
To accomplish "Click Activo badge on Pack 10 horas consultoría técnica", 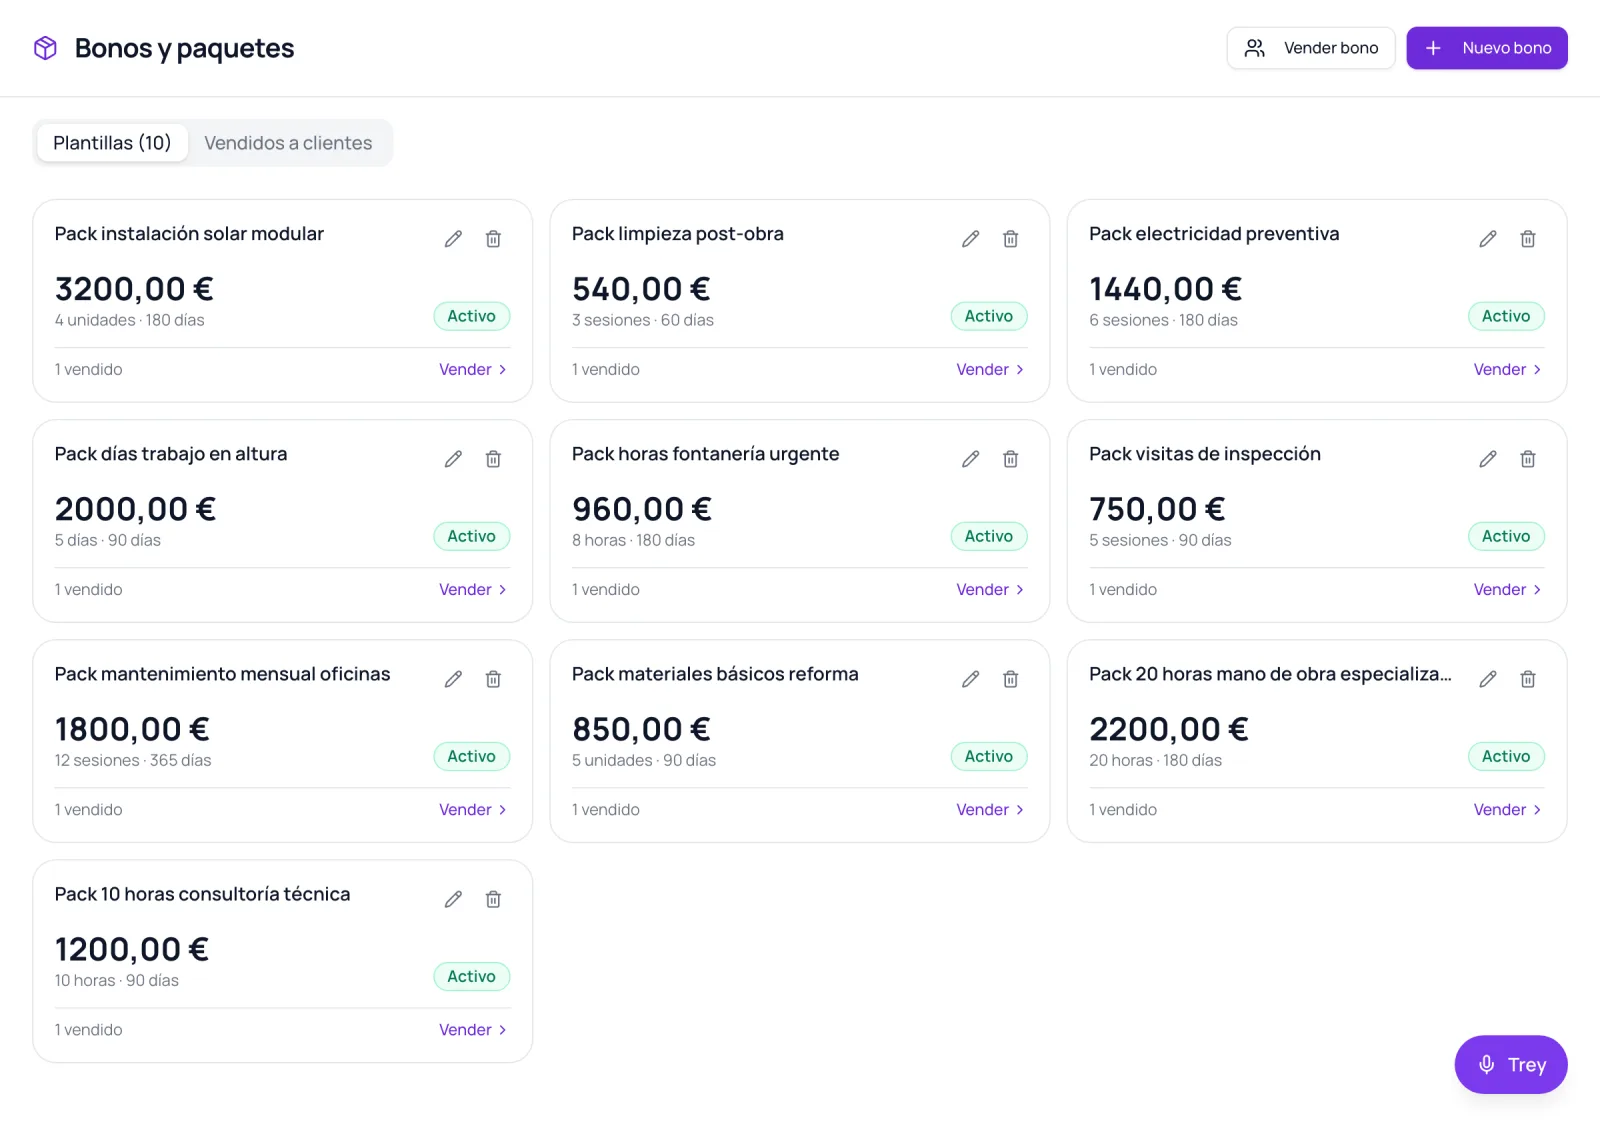I will 472,976.
